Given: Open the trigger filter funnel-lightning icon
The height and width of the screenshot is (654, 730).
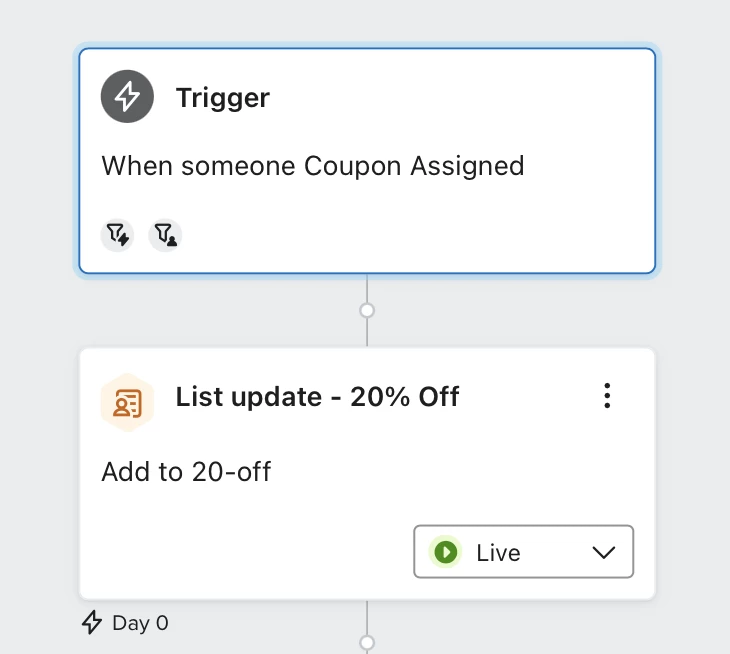Looking at the screenshot, I should (x=117, y=235).
